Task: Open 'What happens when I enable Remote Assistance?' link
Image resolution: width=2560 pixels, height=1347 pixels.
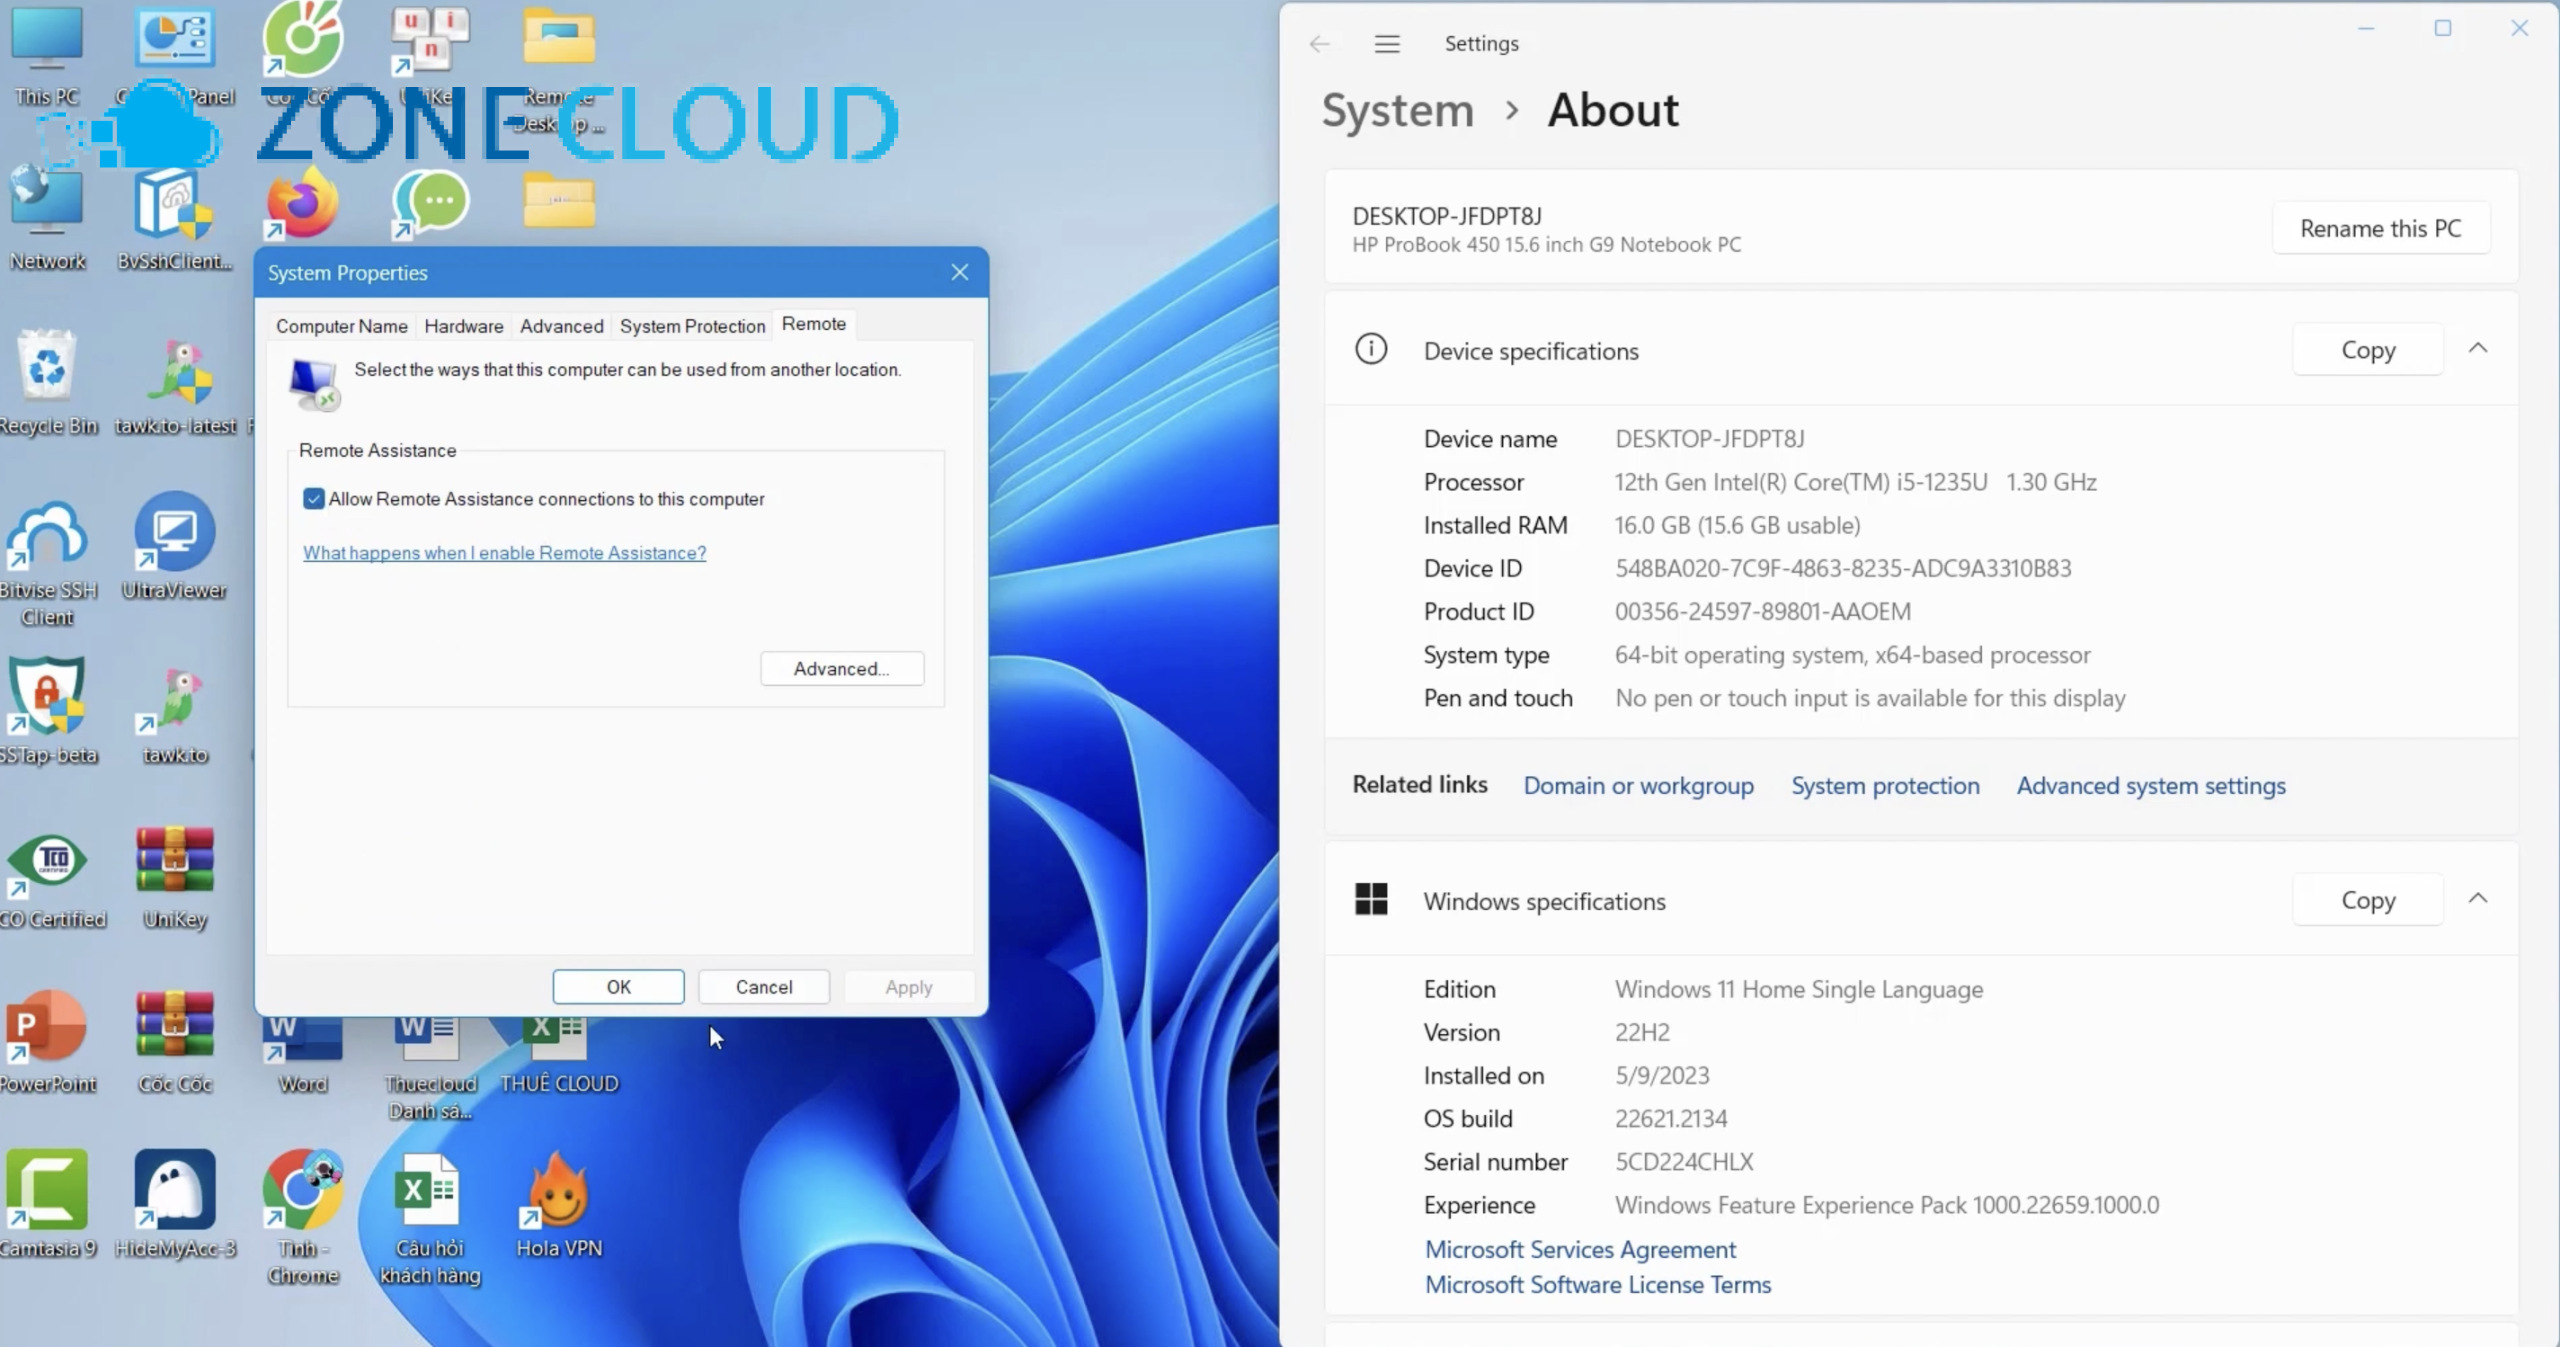Action: (x=505, y=553)
